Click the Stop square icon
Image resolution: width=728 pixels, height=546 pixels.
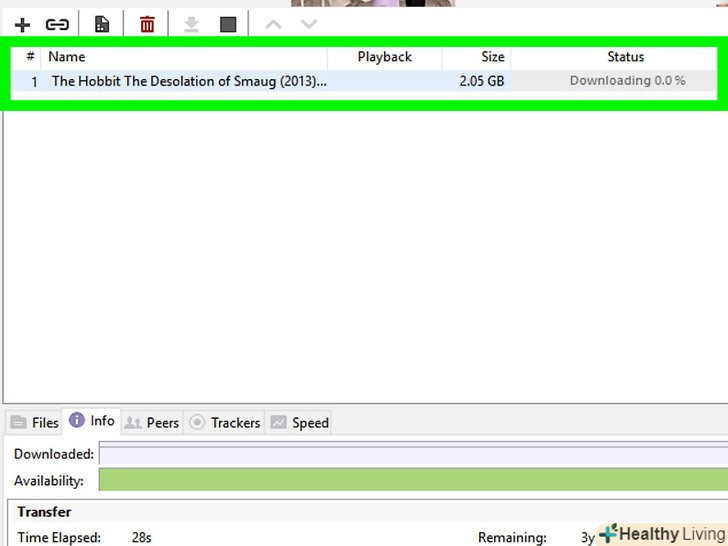coord(228,24)
